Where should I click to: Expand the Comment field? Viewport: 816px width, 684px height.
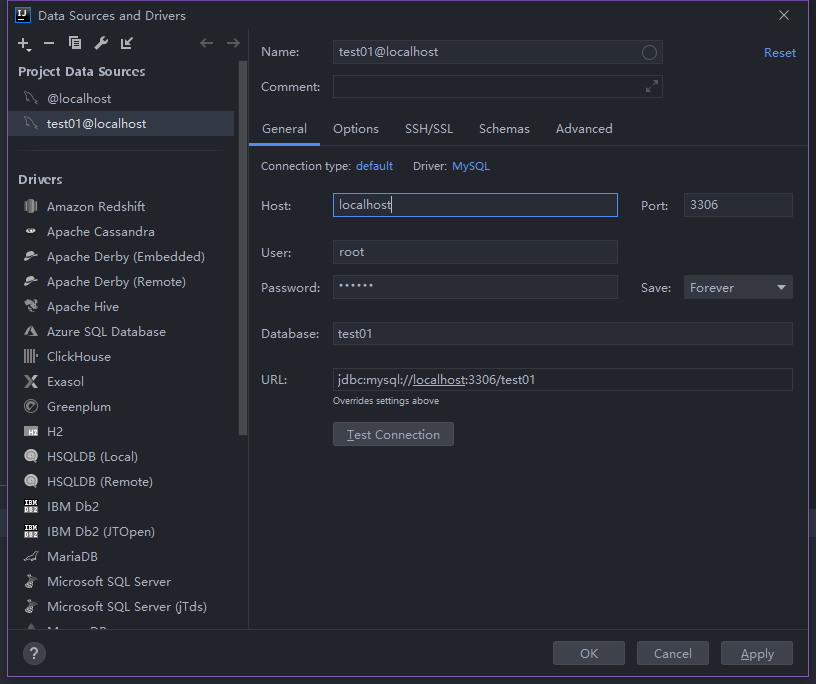[x=652, y=86]
